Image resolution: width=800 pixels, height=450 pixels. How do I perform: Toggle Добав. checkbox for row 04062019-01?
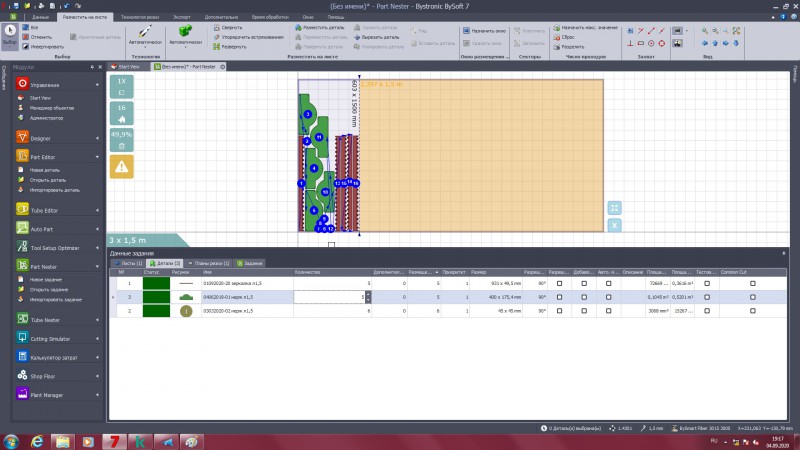584,297
